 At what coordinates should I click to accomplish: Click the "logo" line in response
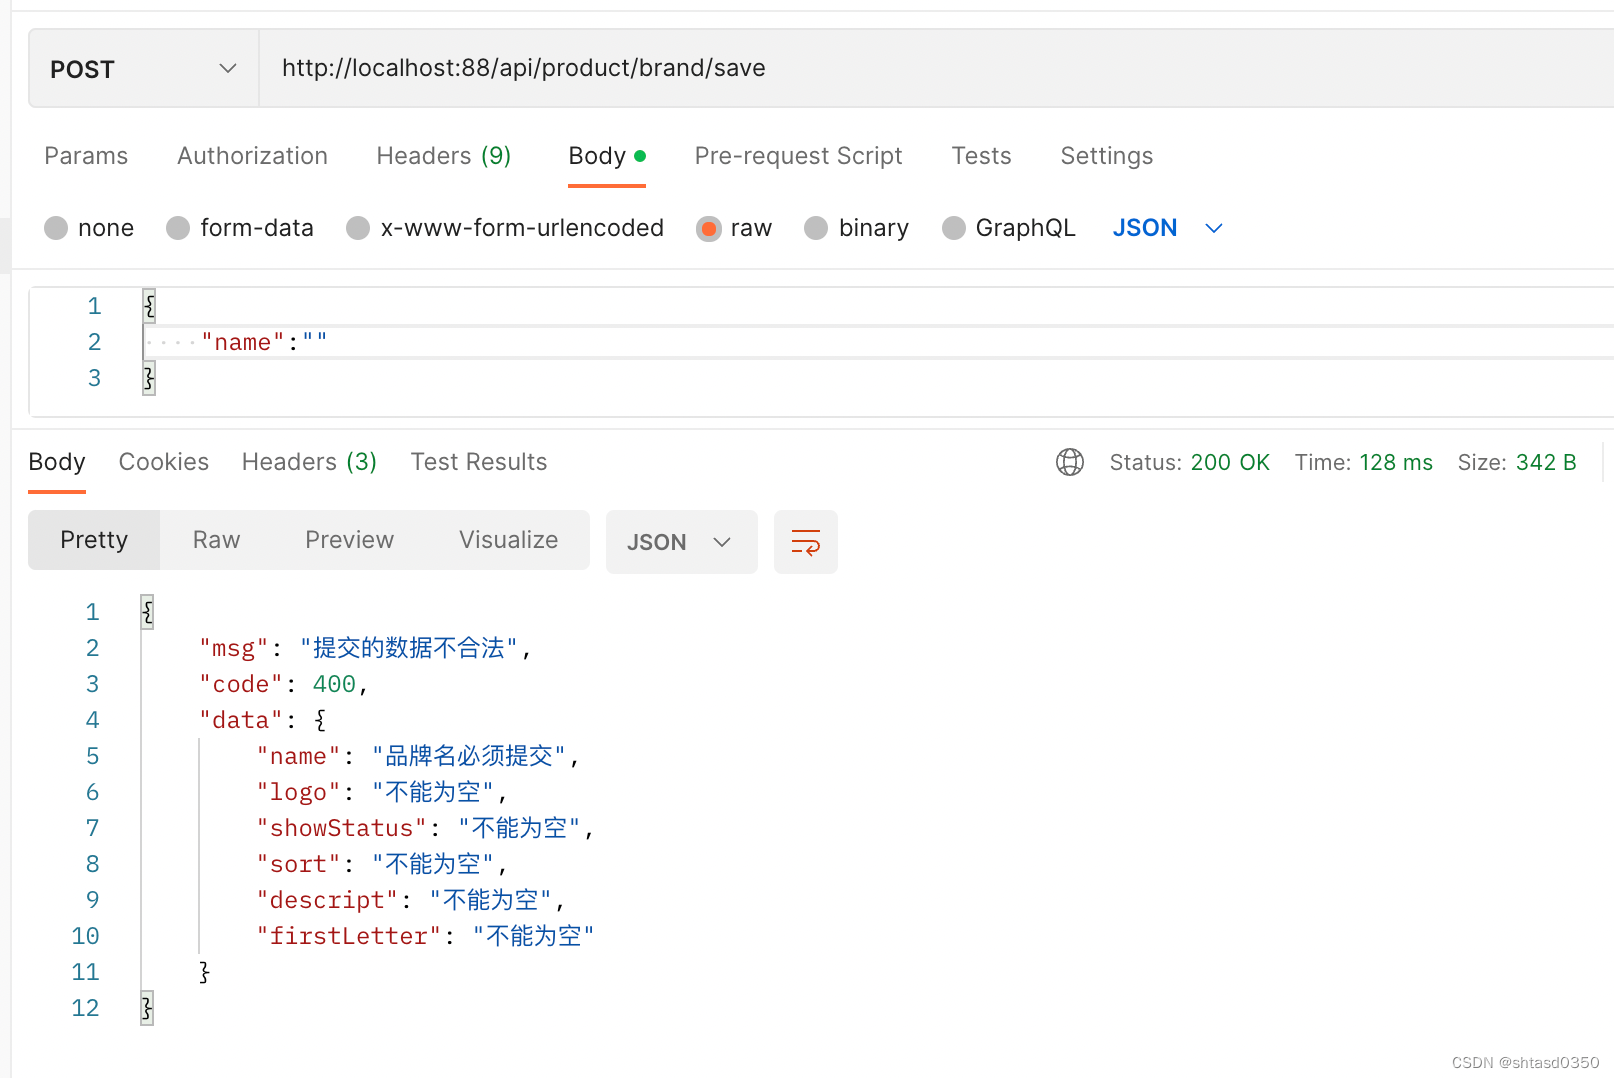(382, 792)
